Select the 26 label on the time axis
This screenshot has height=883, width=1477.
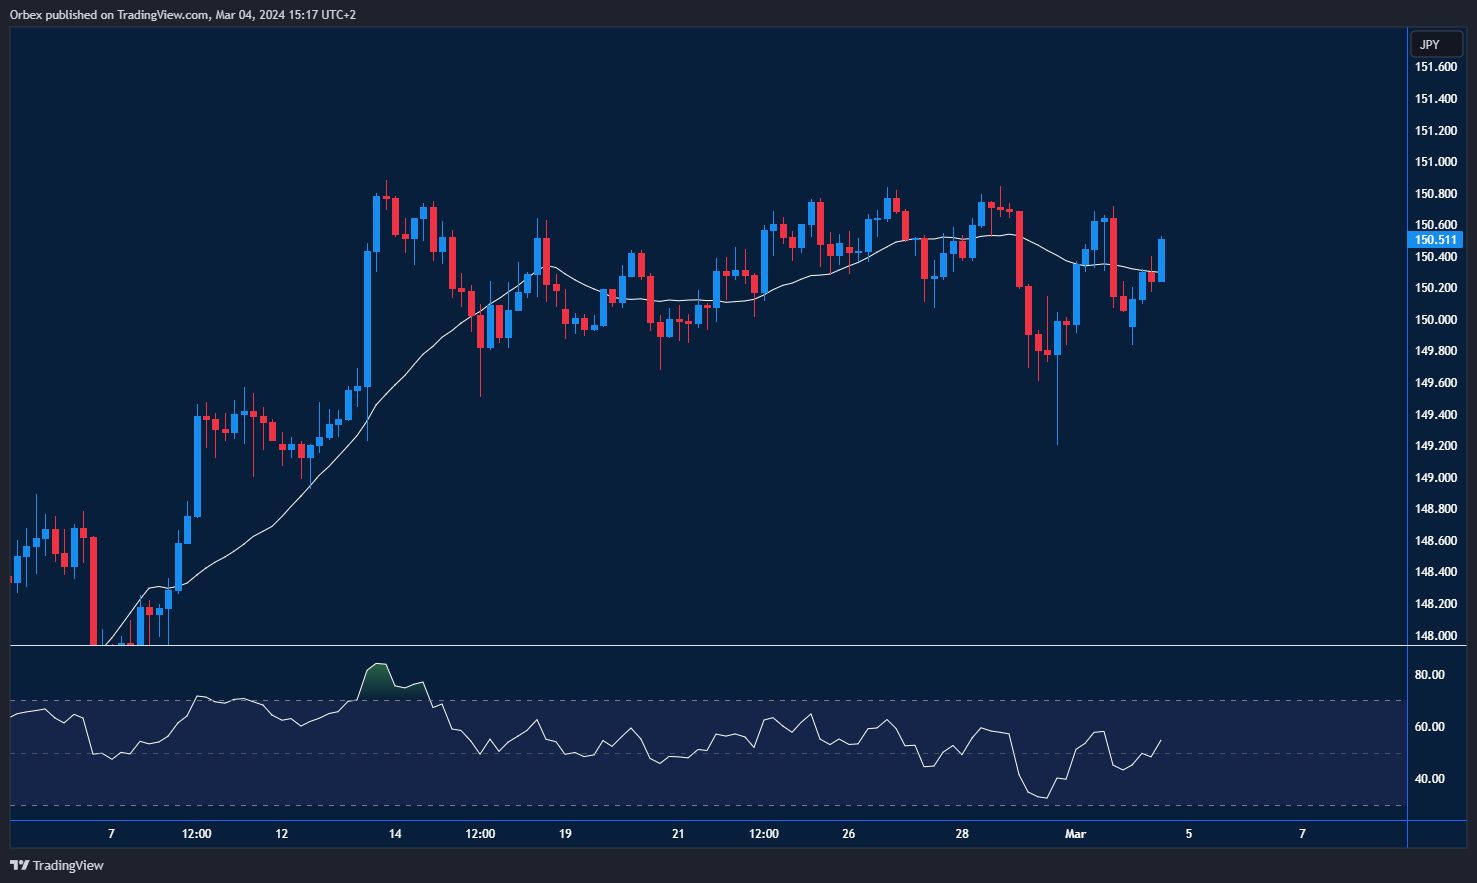tap(848, 833)
